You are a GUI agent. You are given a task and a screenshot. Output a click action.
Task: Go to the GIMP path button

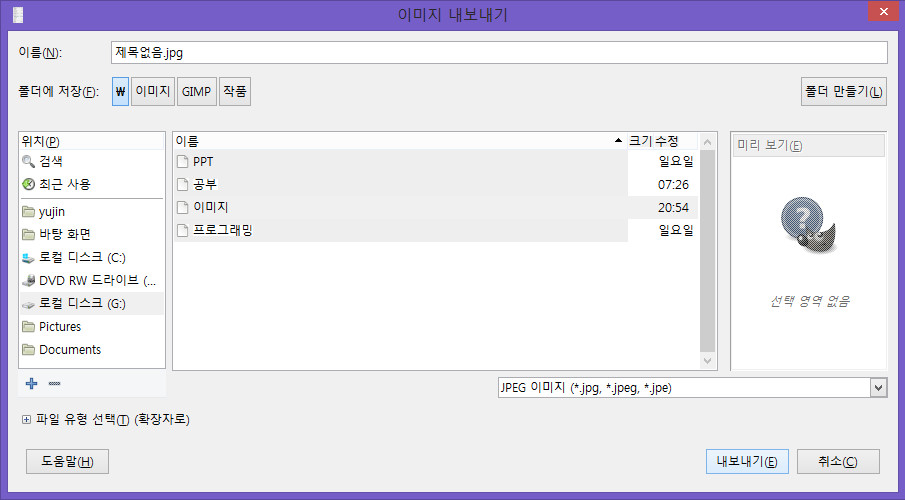click(197, 92)
